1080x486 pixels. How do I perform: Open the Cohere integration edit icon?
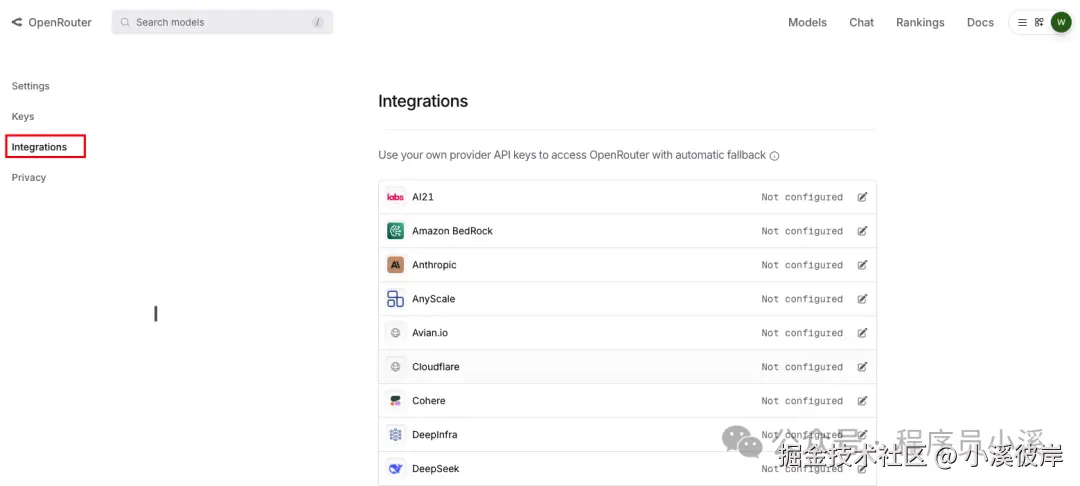point(862,401)
